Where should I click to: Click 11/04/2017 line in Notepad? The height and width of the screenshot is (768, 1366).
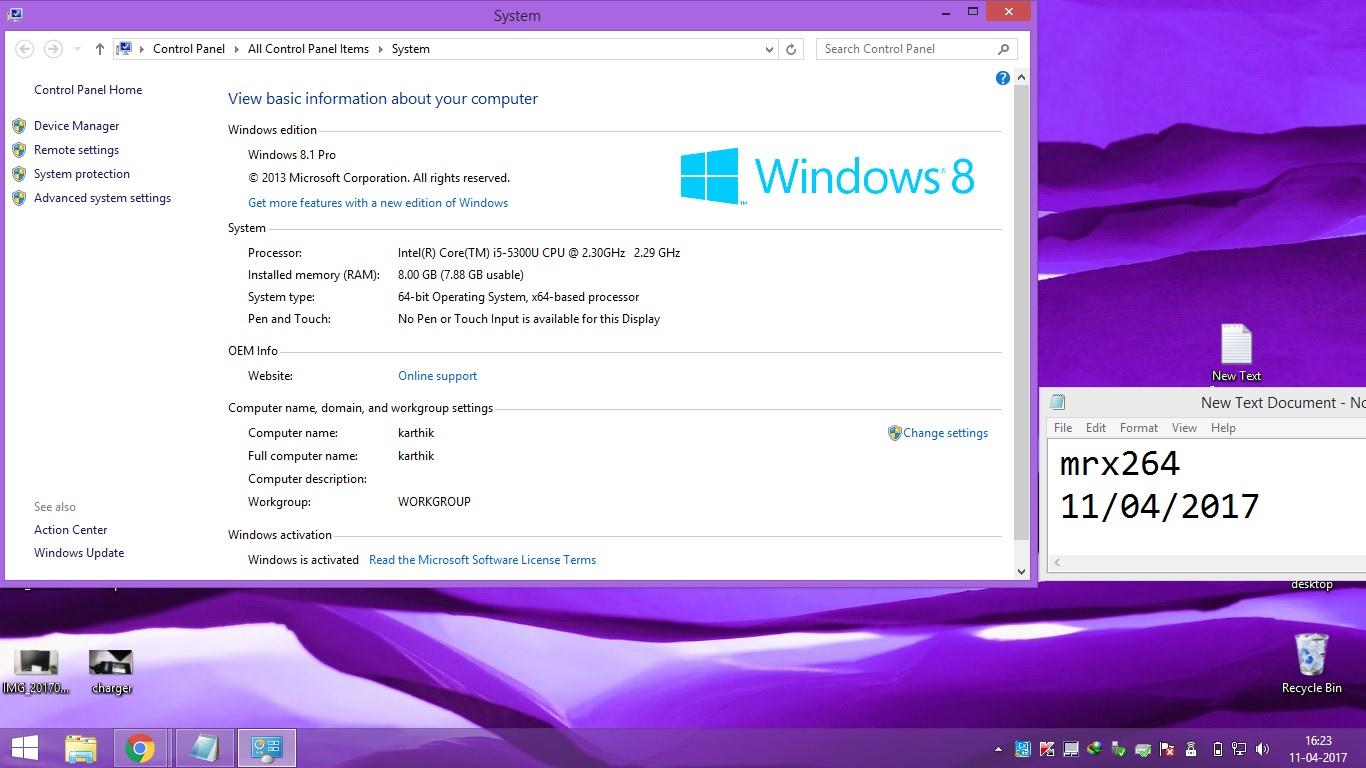[1159, 507]
